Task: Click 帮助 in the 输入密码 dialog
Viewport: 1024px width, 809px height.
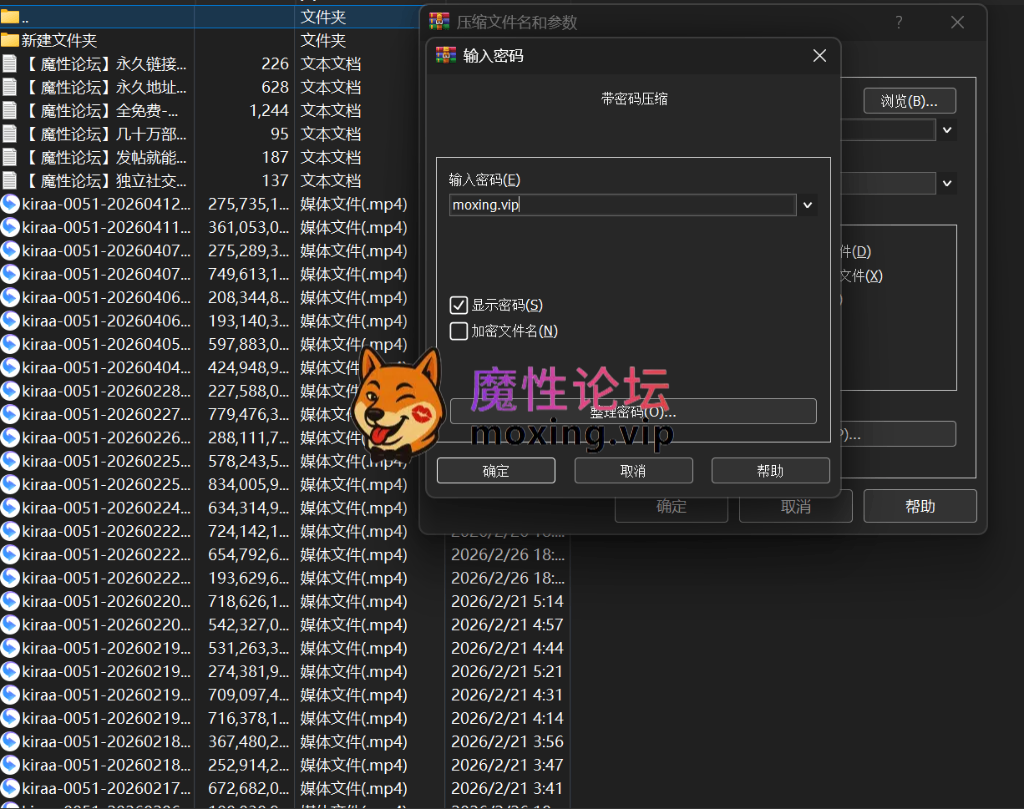Action: tap(770, 471)
